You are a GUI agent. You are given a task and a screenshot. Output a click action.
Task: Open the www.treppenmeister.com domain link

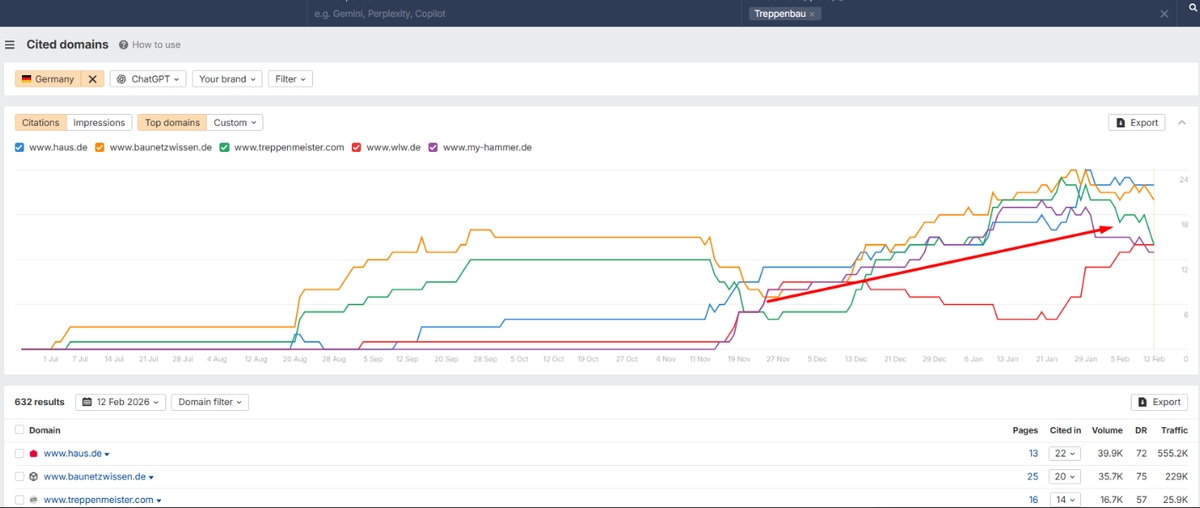98,500
